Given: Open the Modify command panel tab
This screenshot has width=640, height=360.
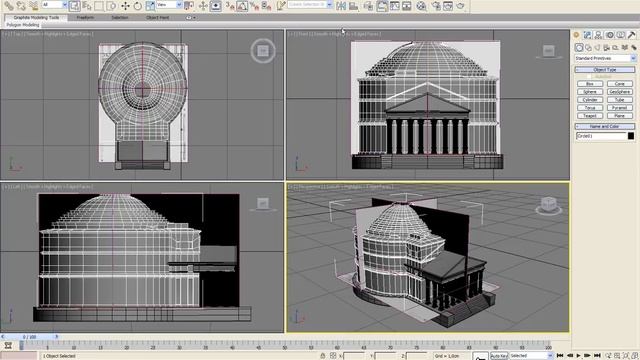Looking at the screenshot, I should click(x=587, y=35).
